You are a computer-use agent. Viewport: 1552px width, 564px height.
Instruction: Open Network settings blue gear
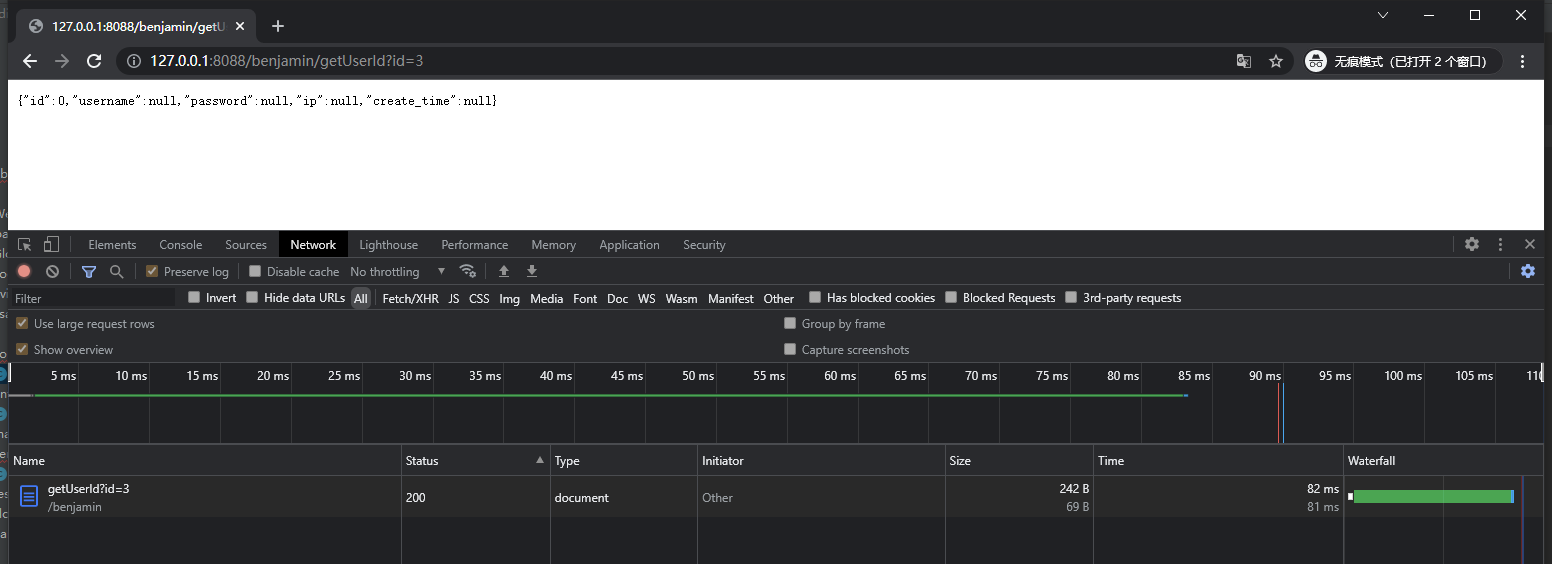1528,271
